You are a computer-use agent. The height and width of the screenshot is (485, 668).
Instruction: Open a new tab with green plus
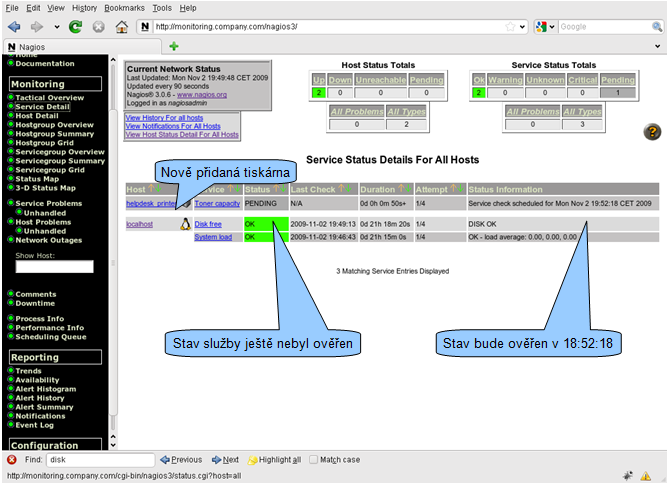[173, 46]
